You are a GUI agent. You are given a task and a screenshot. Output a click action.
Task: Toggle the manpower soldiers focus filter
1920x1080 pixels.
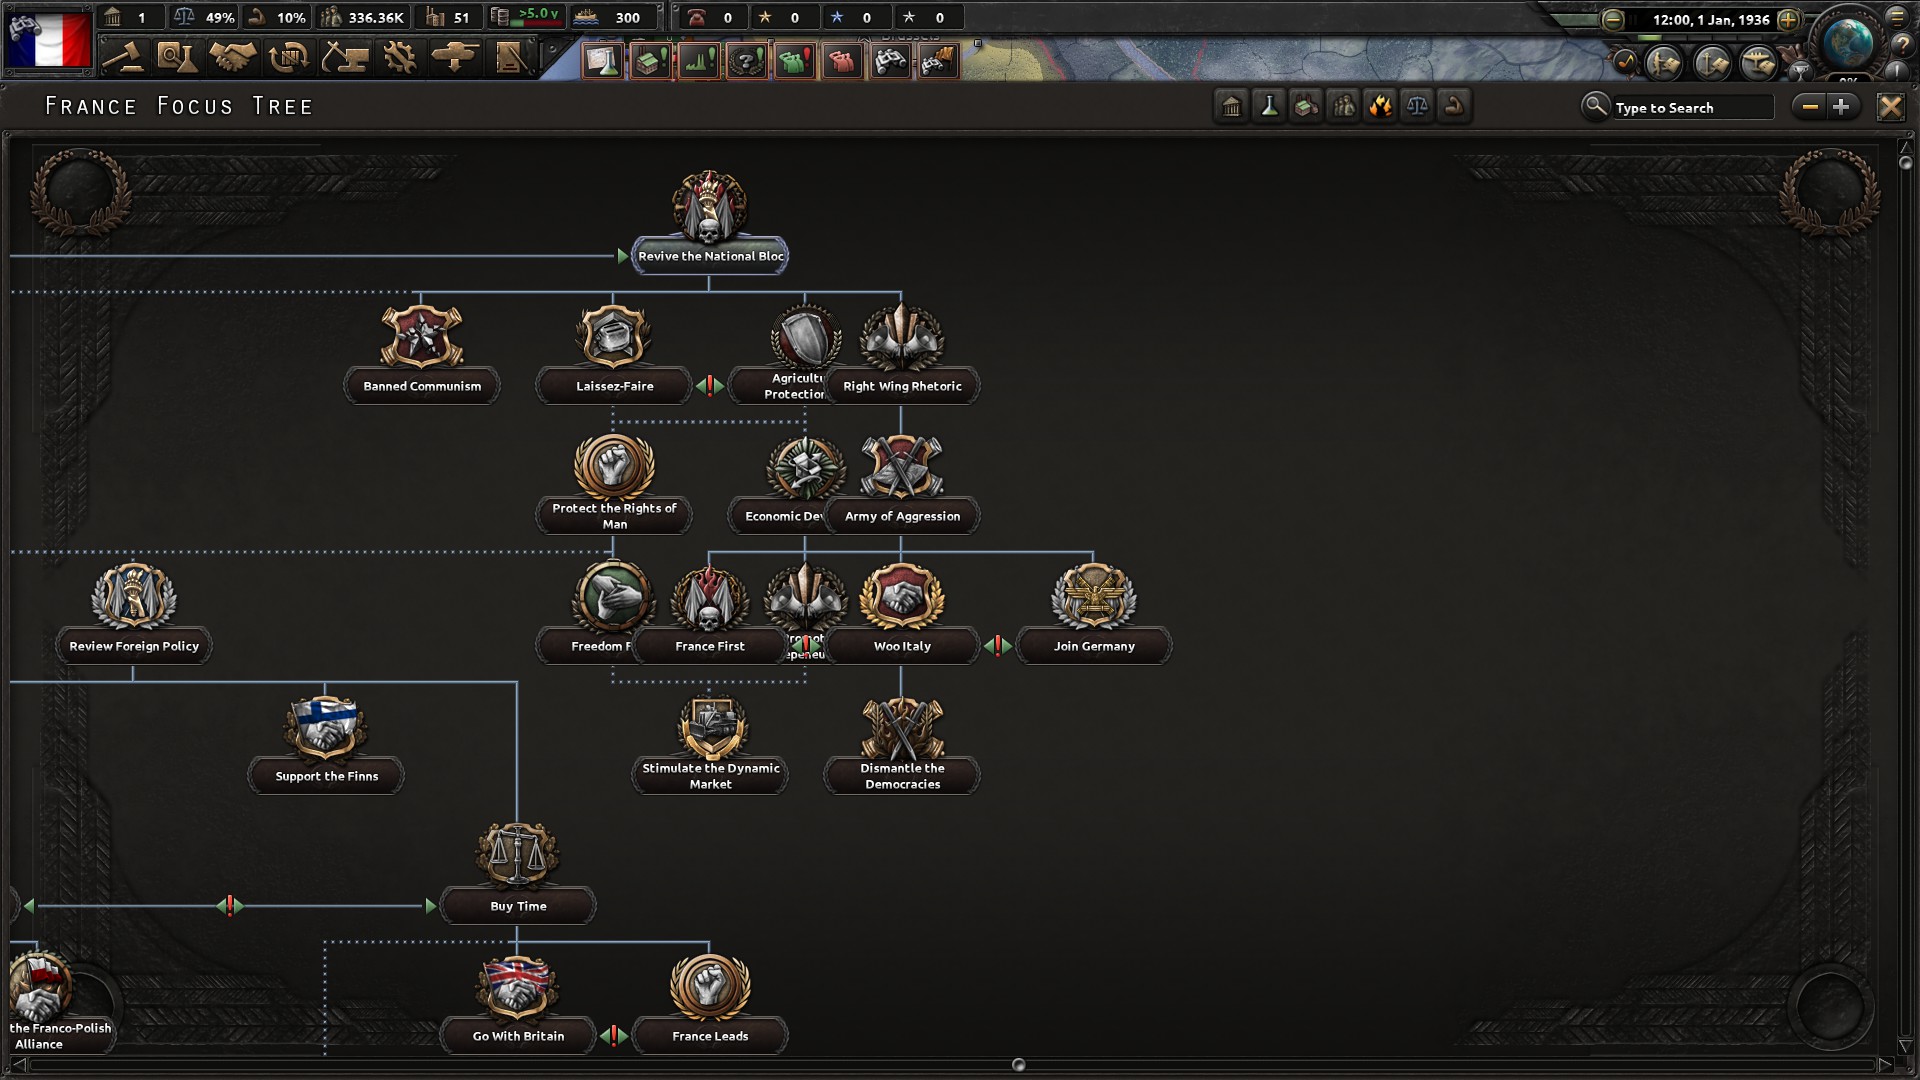[1343, 106]
